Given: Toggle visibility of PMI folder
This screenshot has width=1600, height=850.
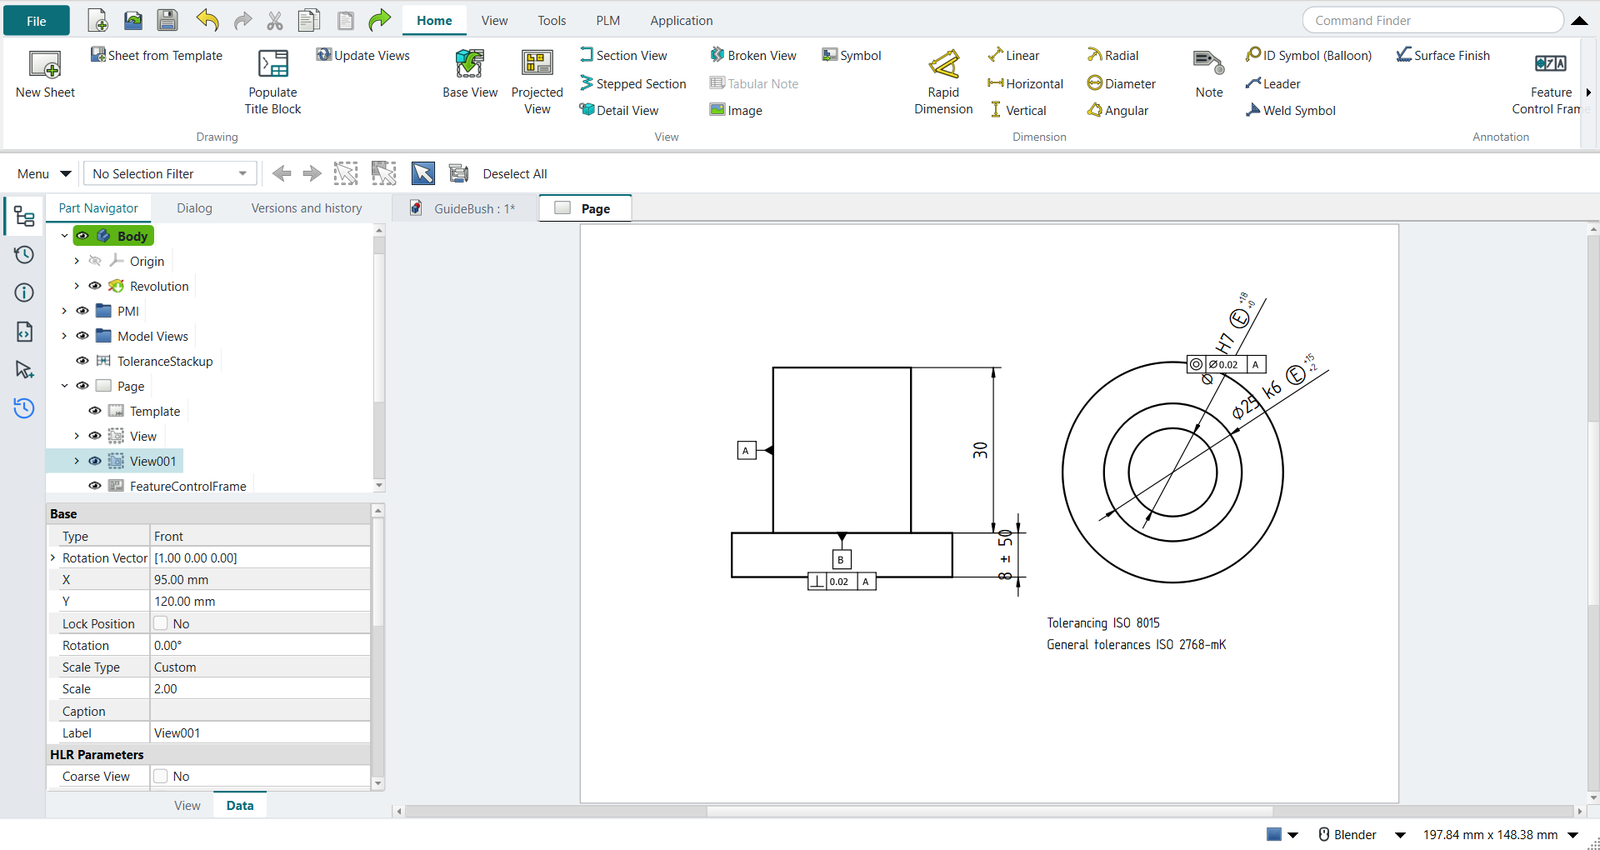Looking at the screenshot, I should (83, 311).
